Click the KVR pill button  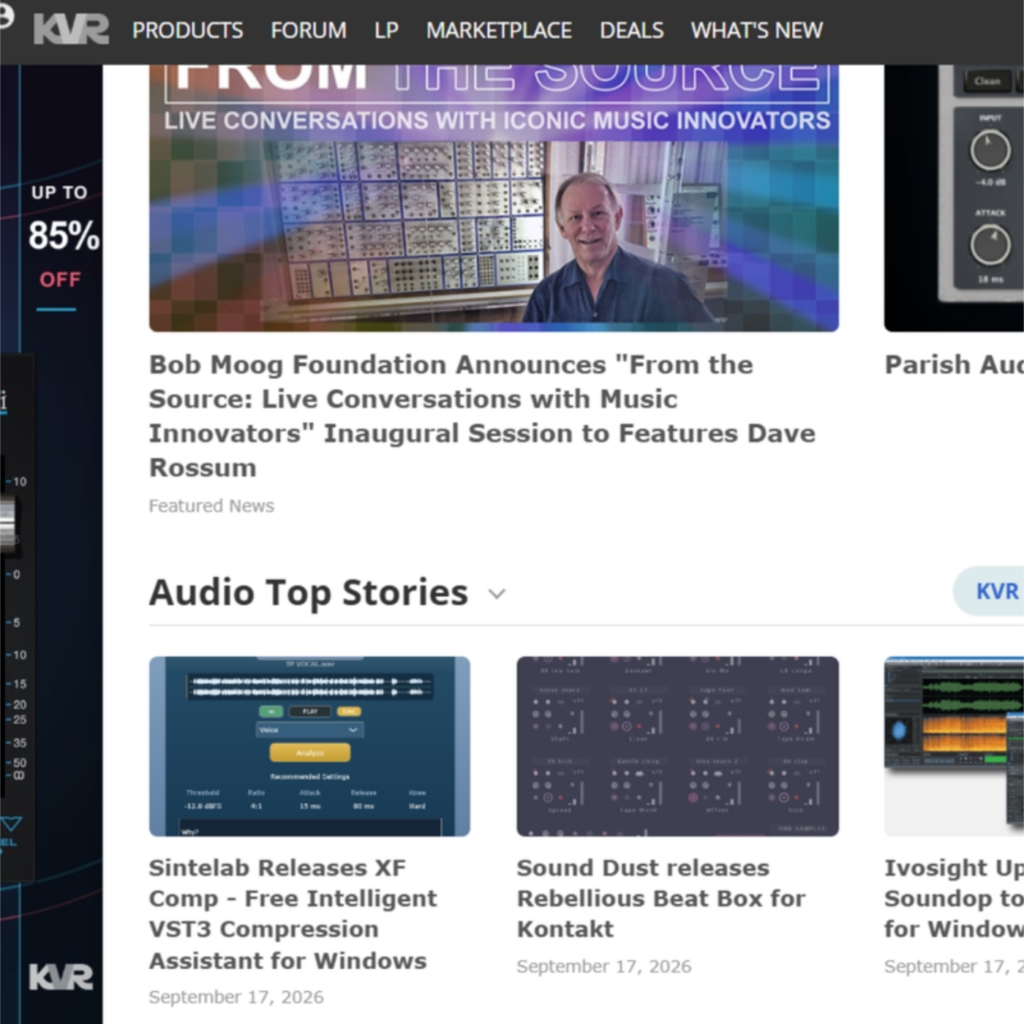tap(989, 591)
